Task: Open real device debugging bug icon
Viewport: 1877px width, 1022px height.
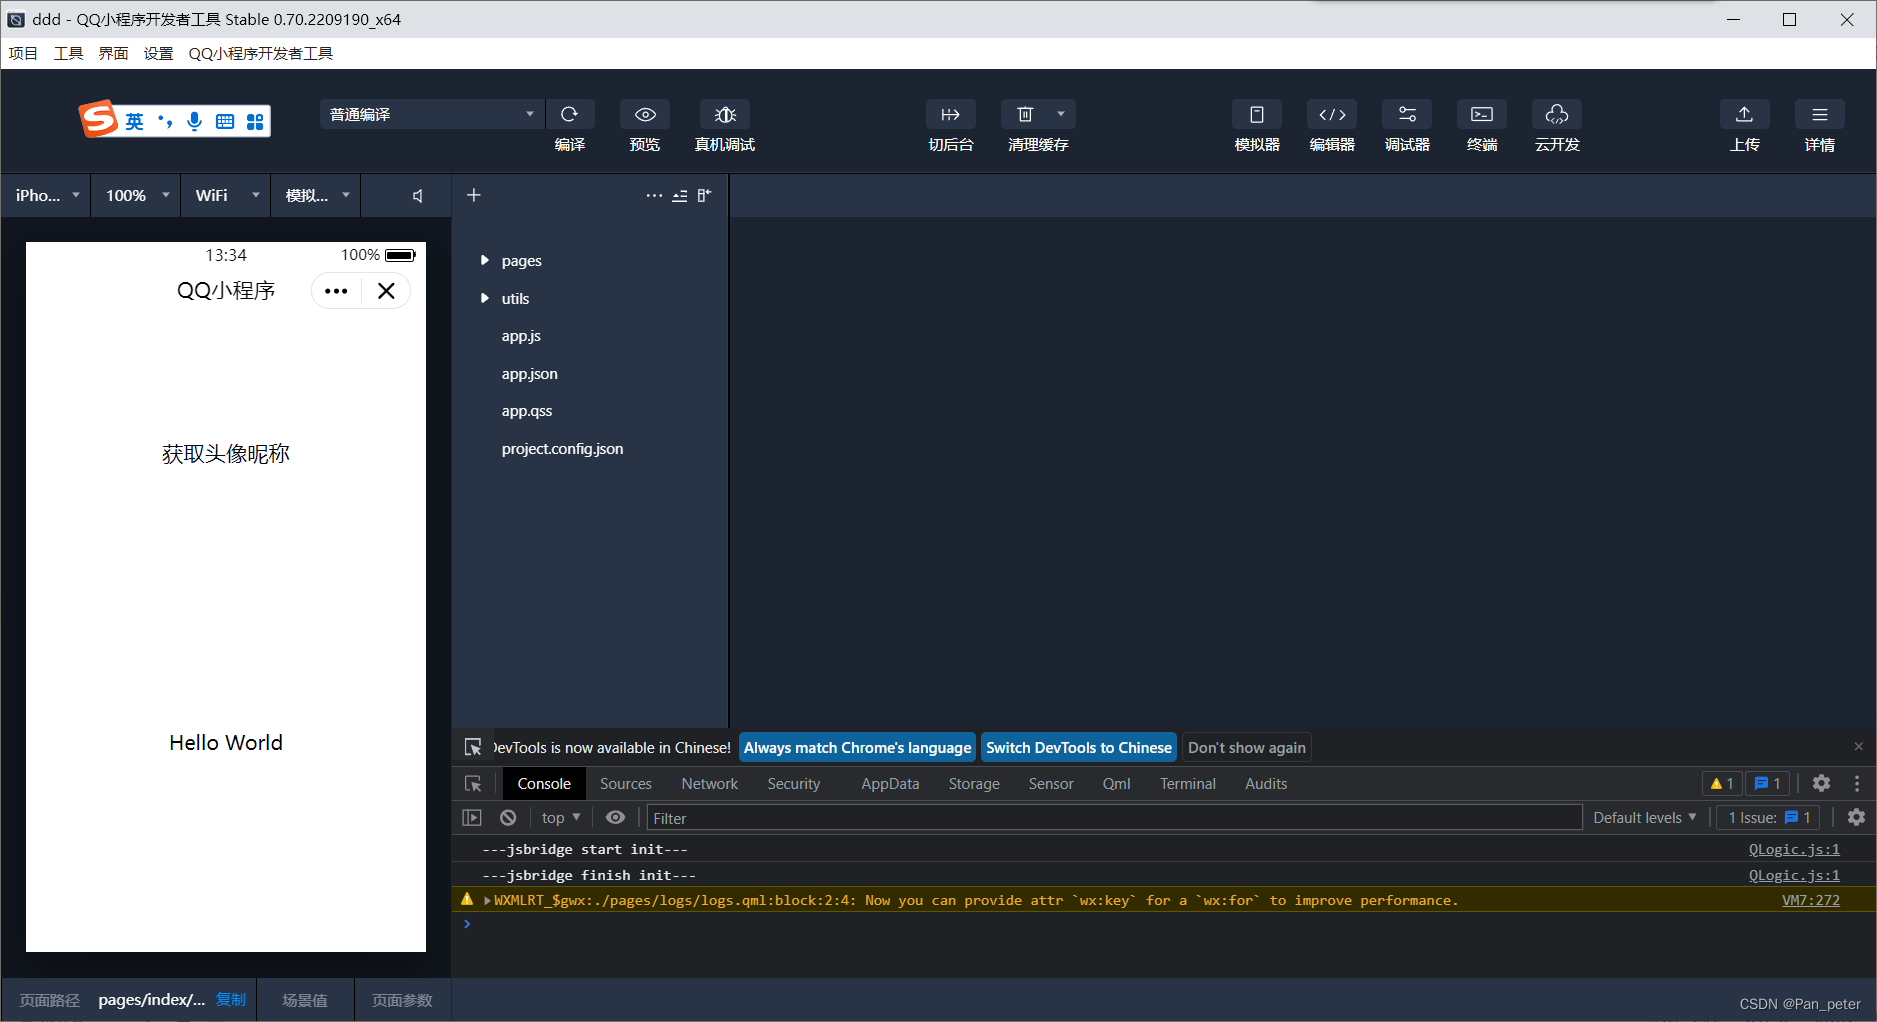Action: click(x=725, y=114)
